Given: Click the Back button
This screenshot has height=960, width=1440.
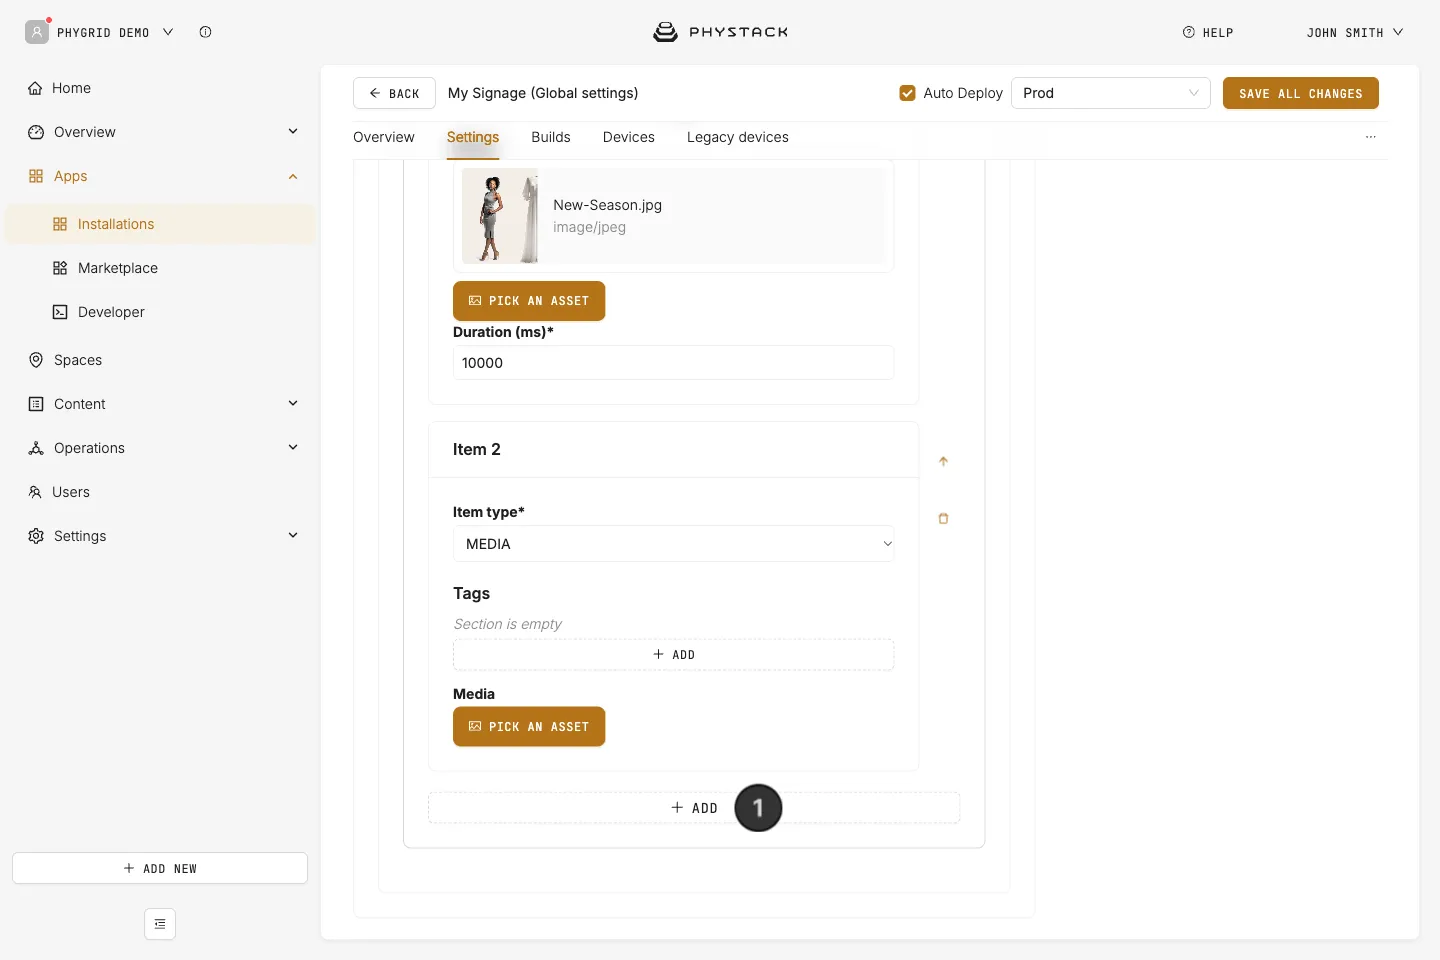Looking at the screenshot, I should coord(394,93).
